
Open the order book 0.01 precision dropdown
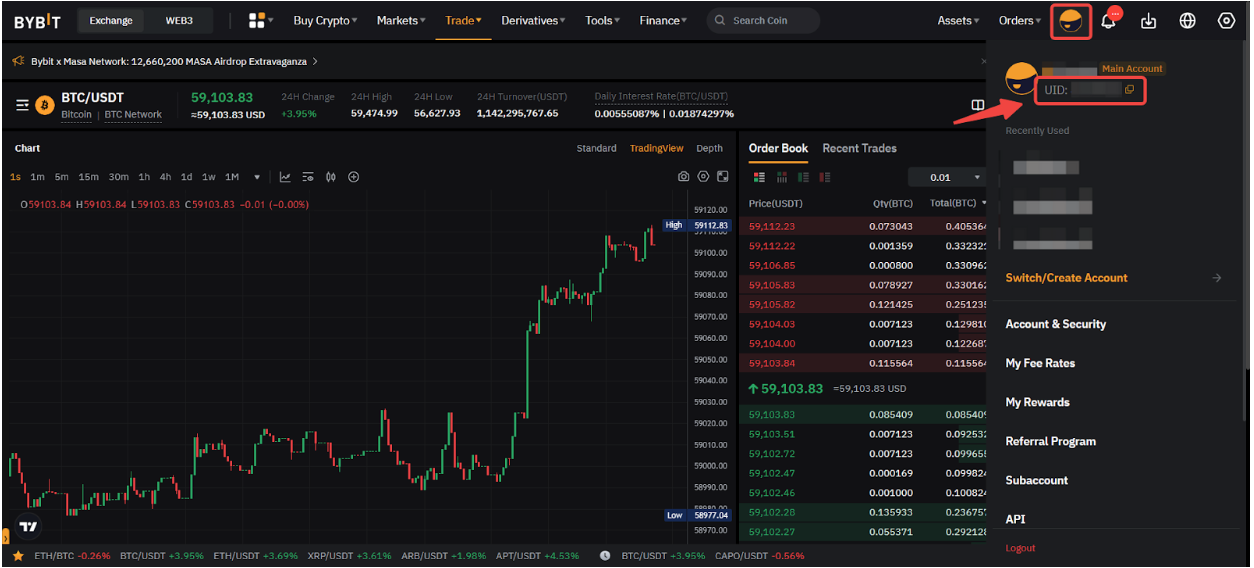(x=945, y=177)
